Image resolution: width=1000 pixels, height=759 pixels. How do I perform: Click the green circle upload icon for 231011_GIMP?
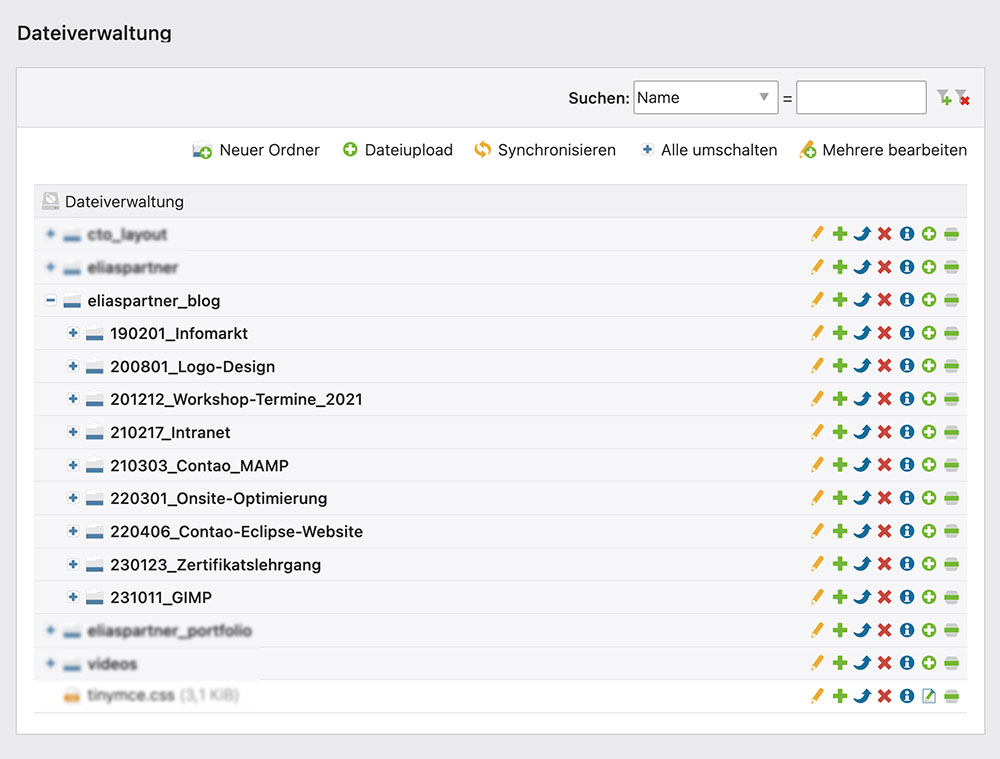929,597
